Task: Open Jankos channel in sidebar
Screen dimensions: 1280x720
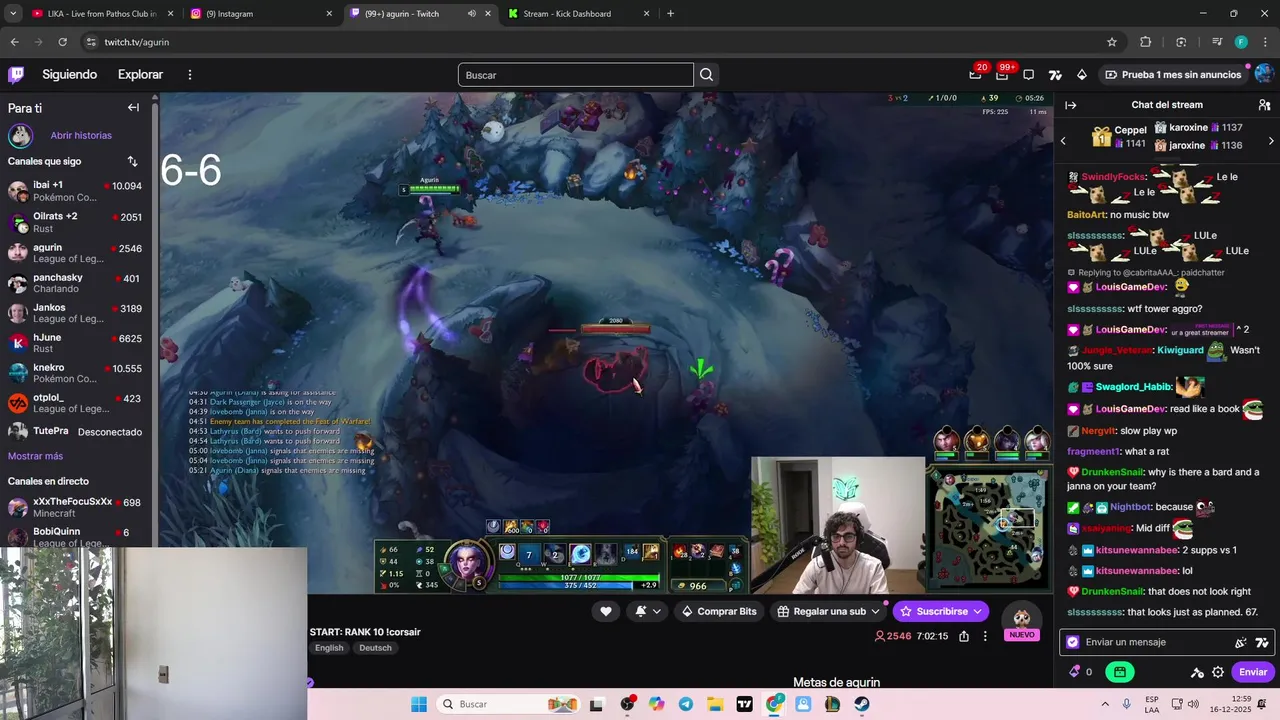Action: tap(76, 313)
